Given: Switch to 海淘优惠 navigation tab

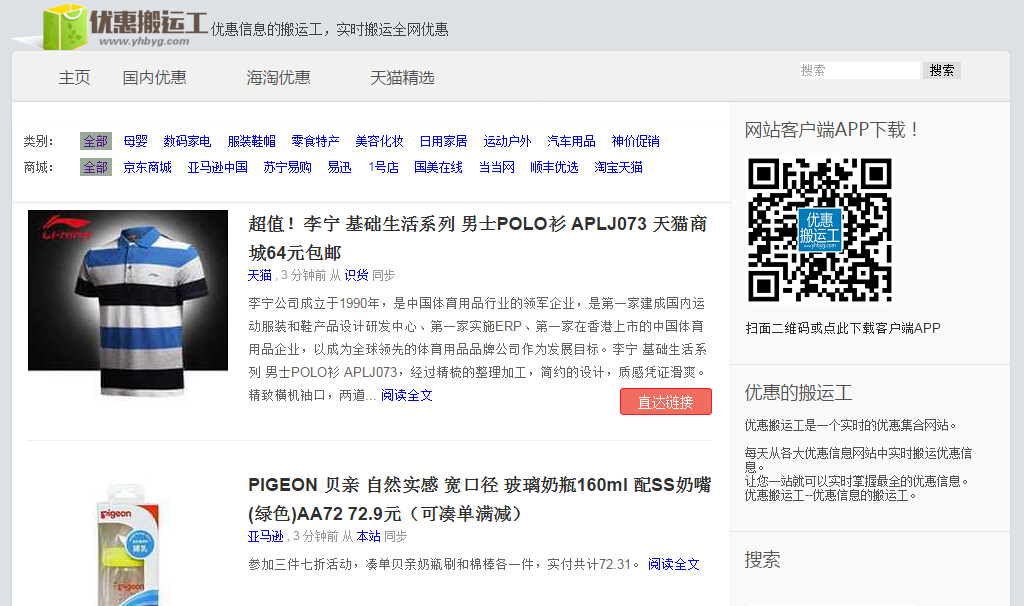Looking at the screenshot, I should click(278, 77).
